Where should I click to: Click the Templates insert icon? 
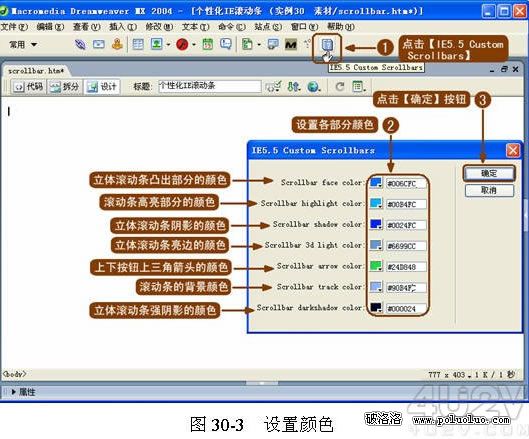(247, 44)
